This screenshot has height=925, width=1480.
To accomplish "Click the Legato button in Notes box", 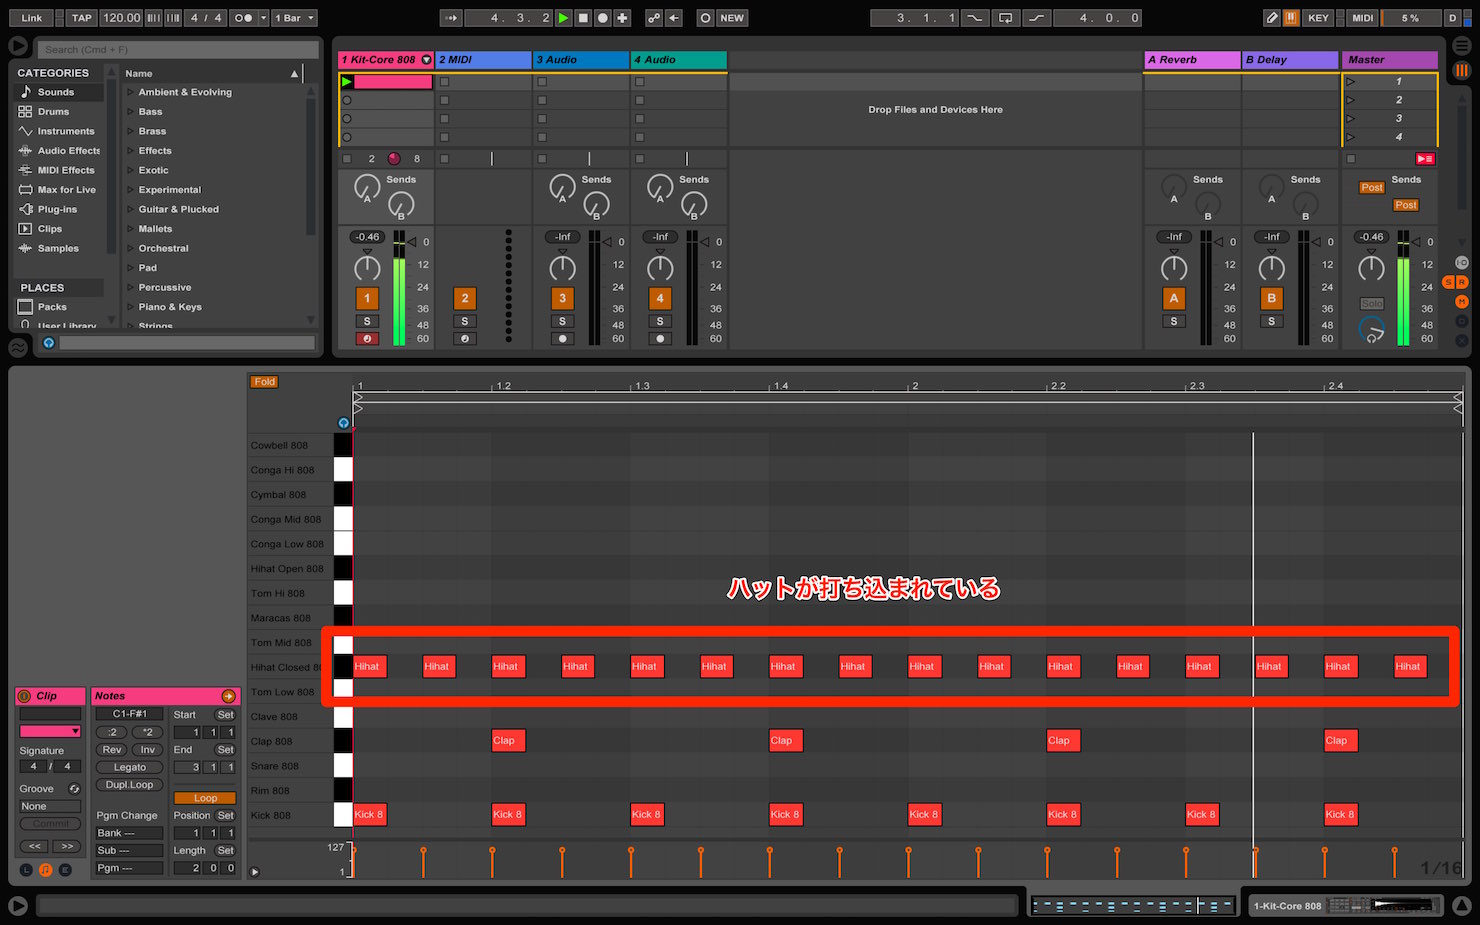I will click(129, 767).
